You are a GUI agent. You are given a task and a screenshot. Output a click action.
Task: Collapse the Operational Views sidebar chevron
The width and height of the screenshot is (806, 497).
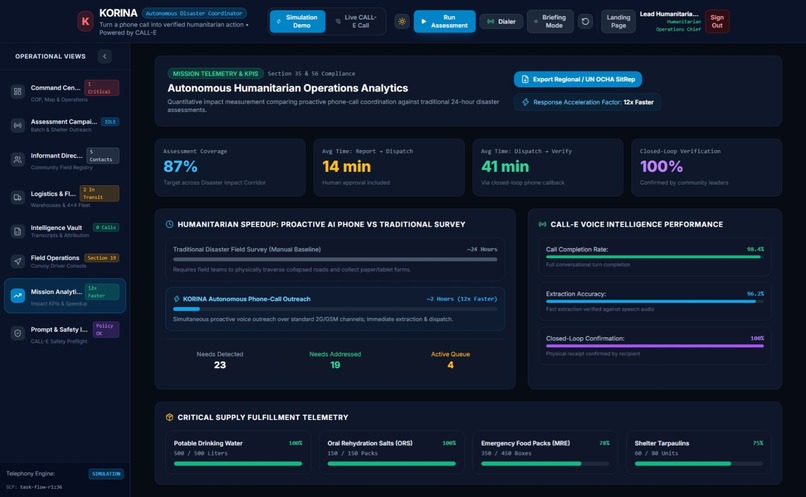[104, 56]
